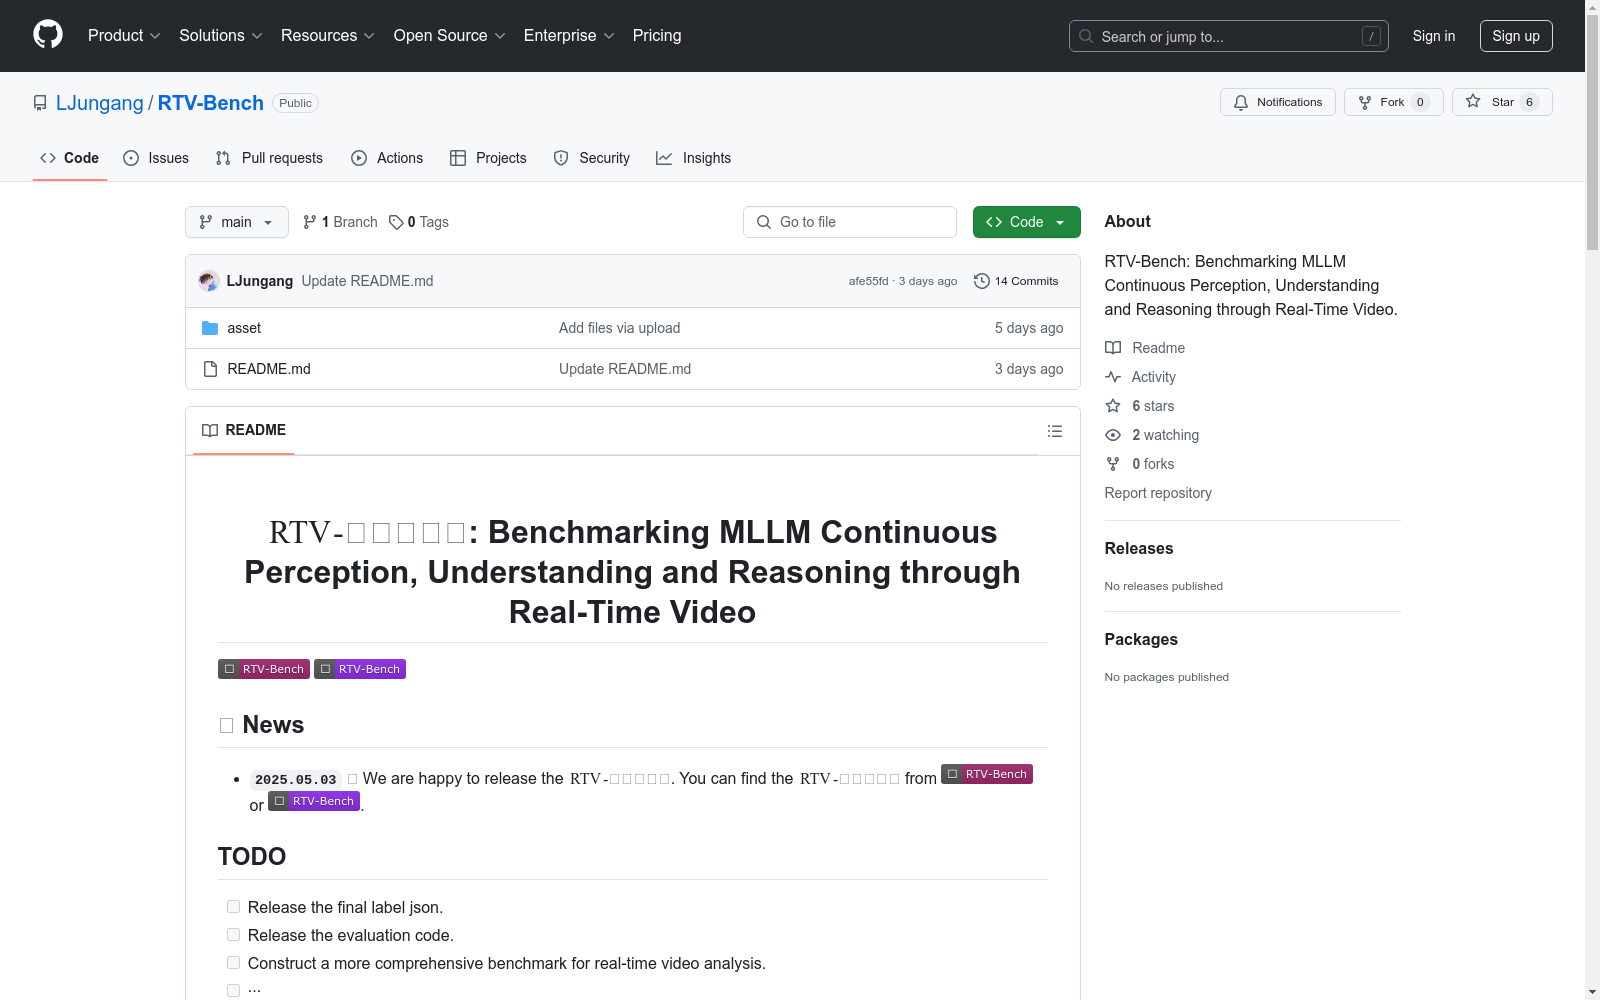Click the Notifications bell icon
This screenshot has height=1000, width=1600.
tap(1241, 102)
